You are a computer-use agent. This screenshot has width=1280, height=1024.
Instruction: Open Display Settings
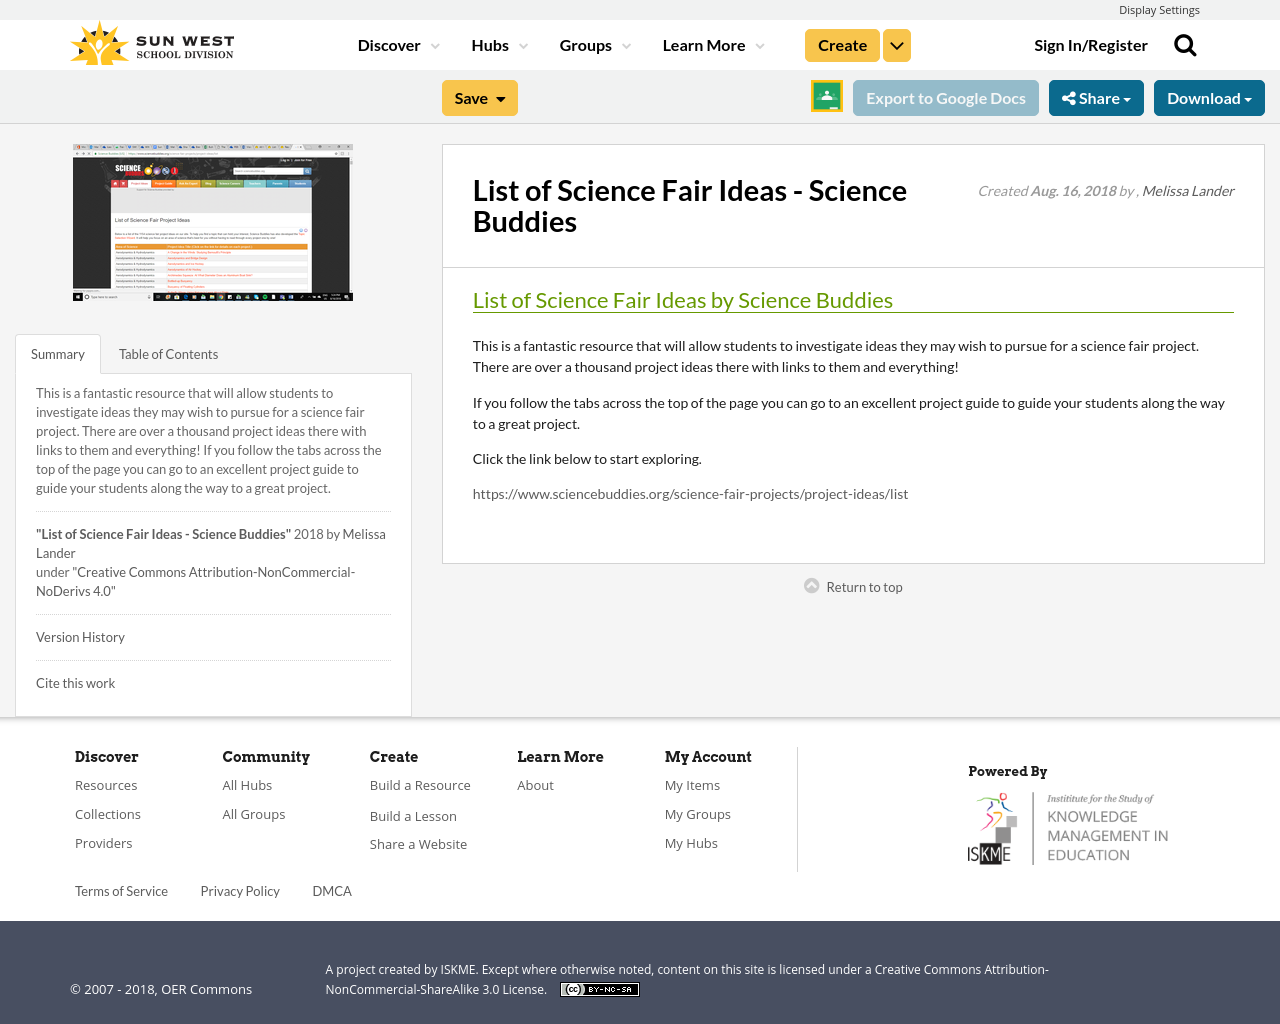[x=1159, y=9]
